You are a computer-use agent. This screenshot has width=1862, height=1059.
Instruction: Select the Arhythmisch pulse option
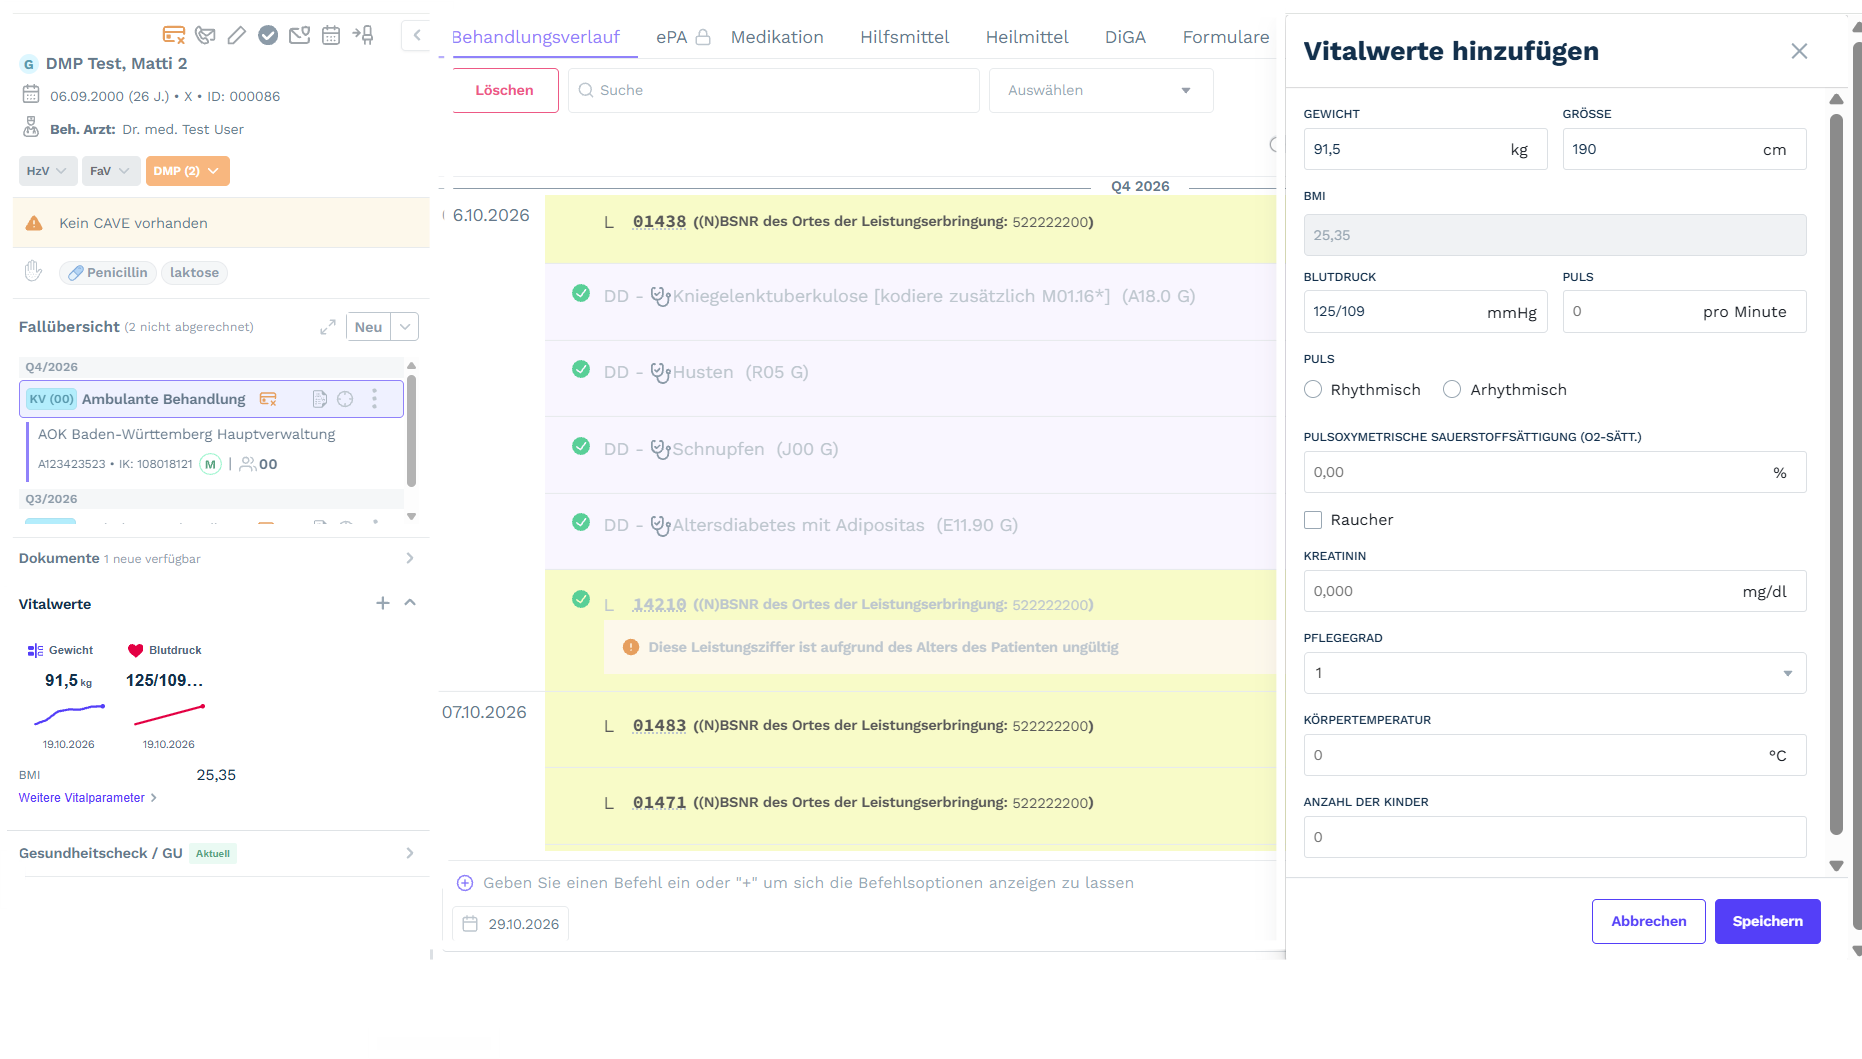tap(1452, 389)
